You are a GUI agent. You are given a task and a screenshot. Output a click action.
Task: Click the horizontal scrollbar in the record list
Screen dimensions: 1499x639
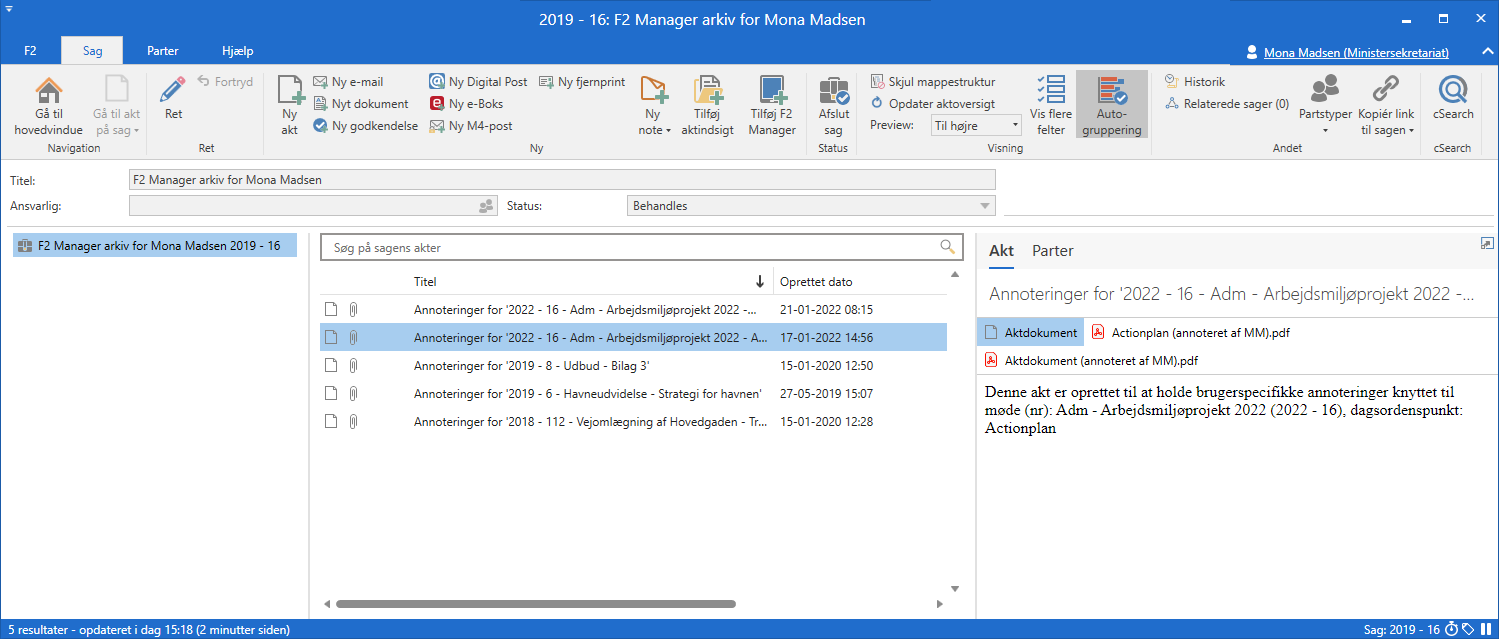point(535,604)
